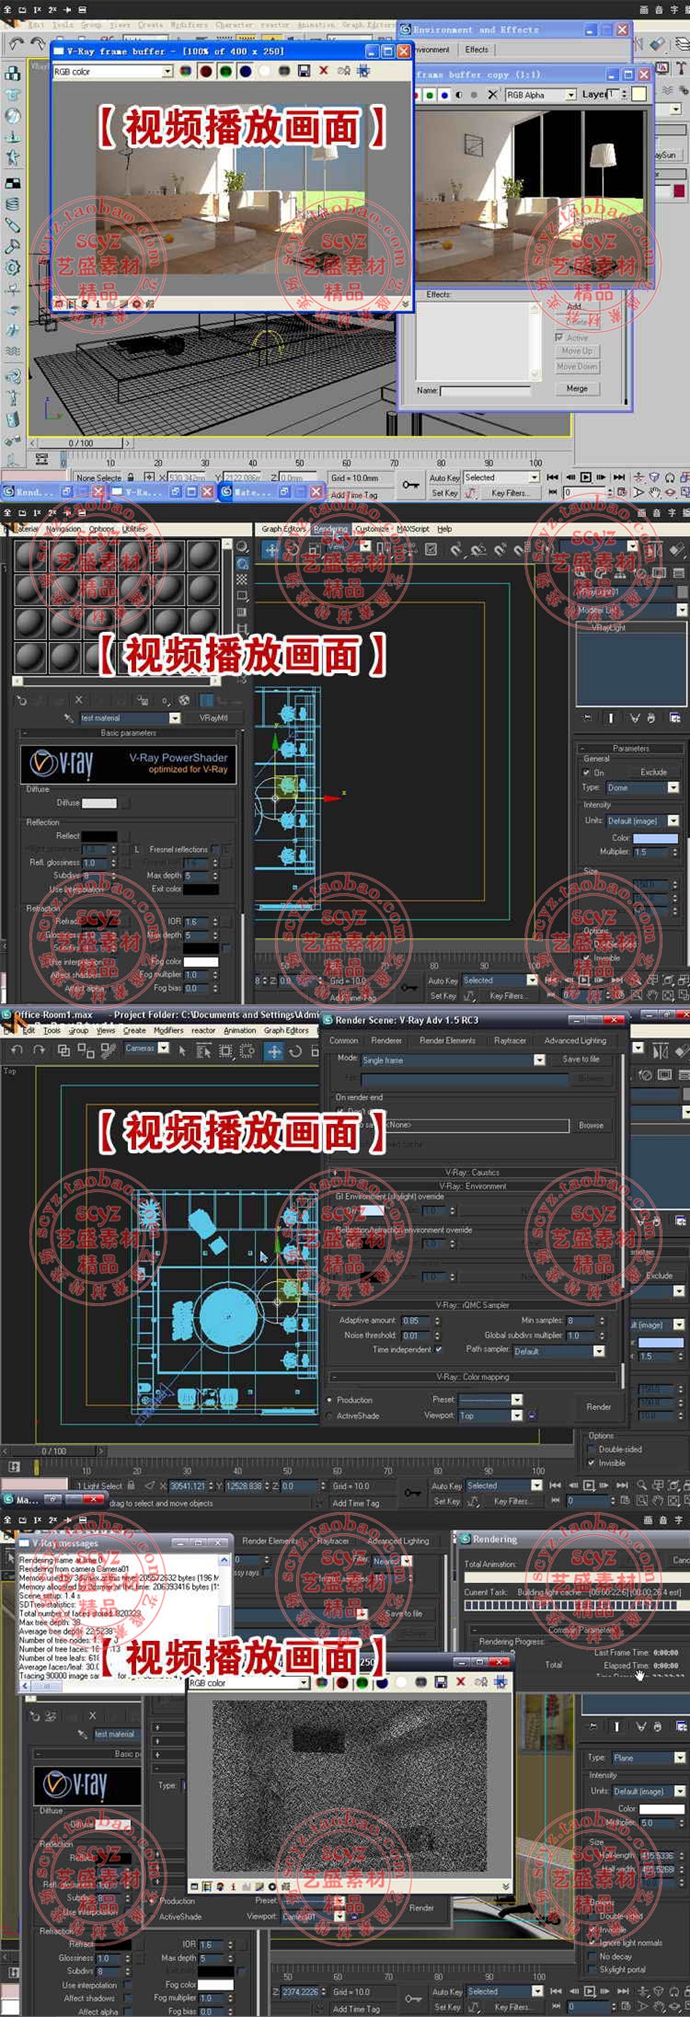Viewport: 690px width, 2017px height.
Task: Click the Diffuse color swatch in the VRayMtl Basic parameters
Action: click(99, 802)
